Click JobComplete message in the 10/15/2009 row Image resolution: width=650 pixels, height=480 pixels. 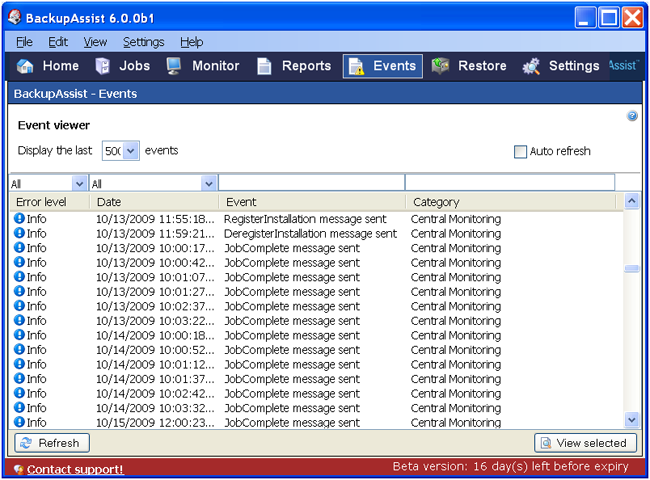[x=292, y=422]
